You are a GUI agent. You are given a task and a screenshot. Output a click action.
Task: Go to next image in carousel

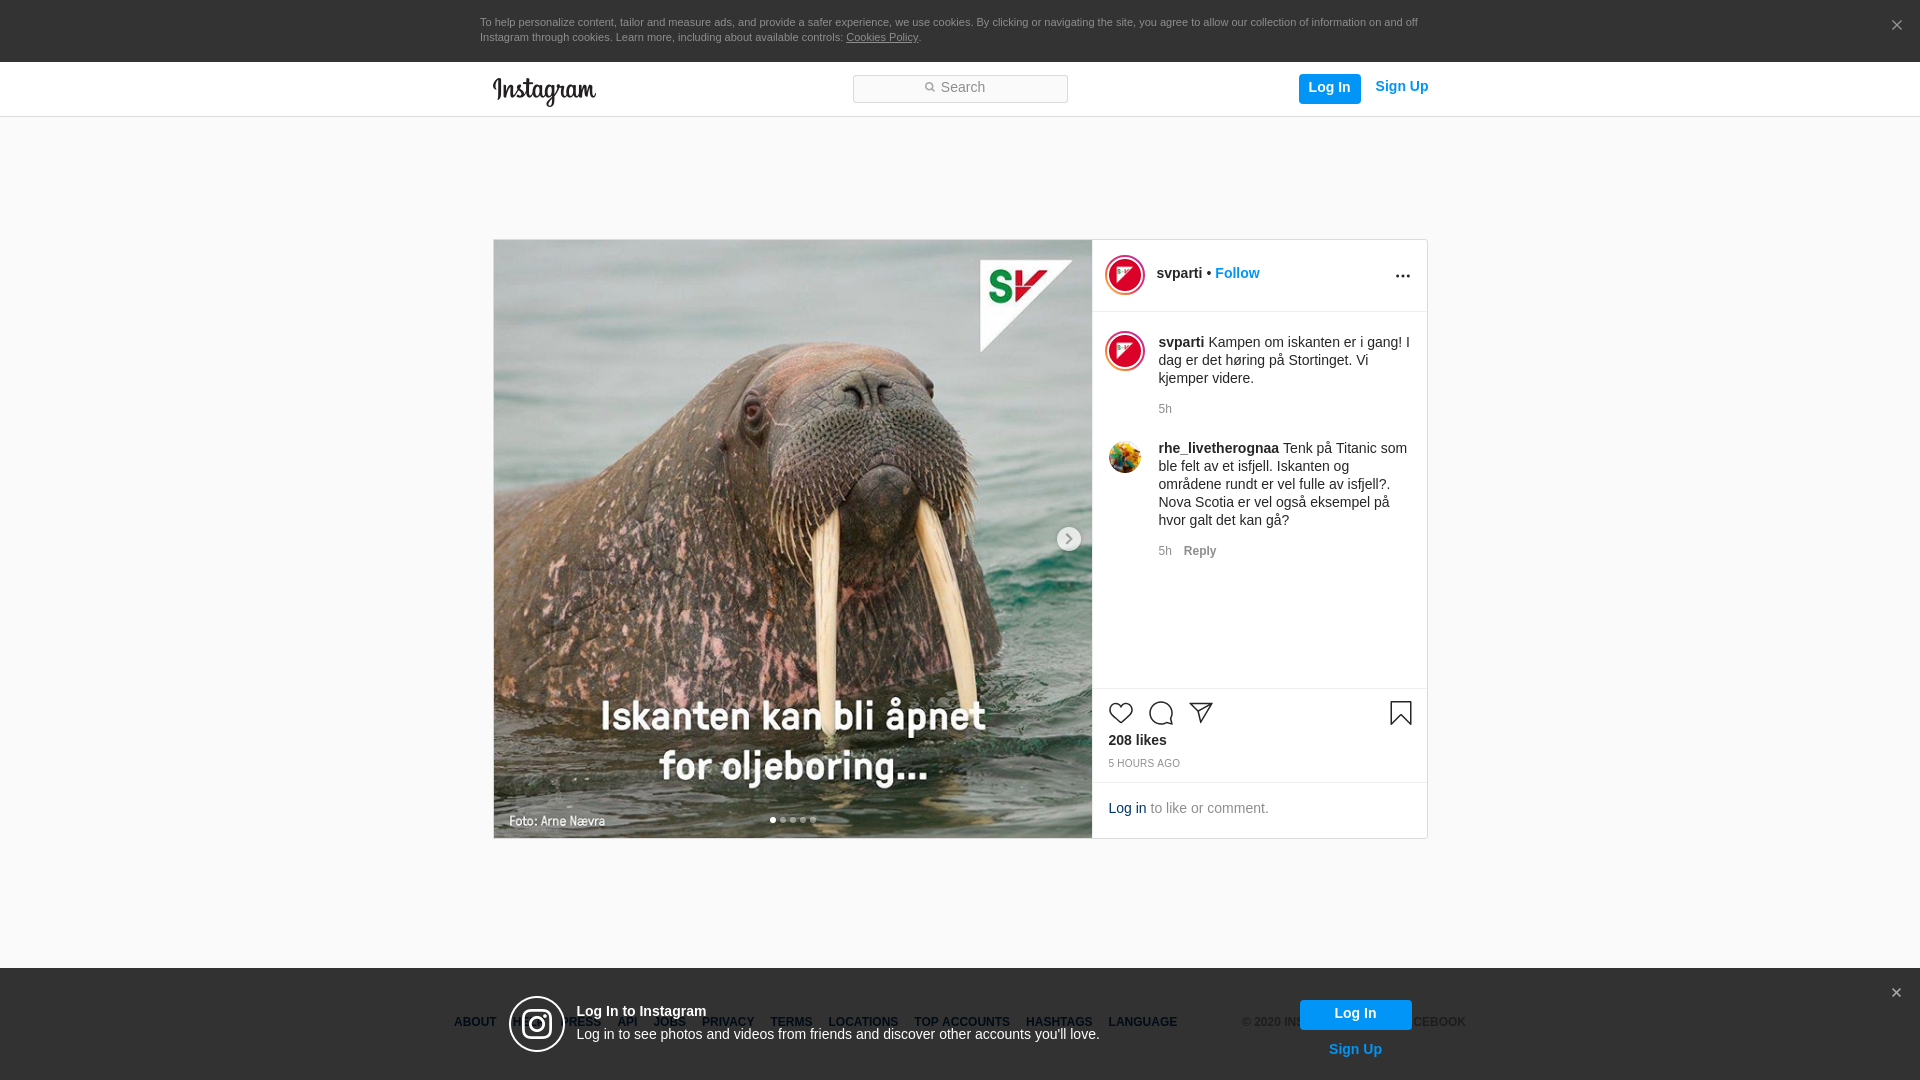click(x=1068, y=539)
